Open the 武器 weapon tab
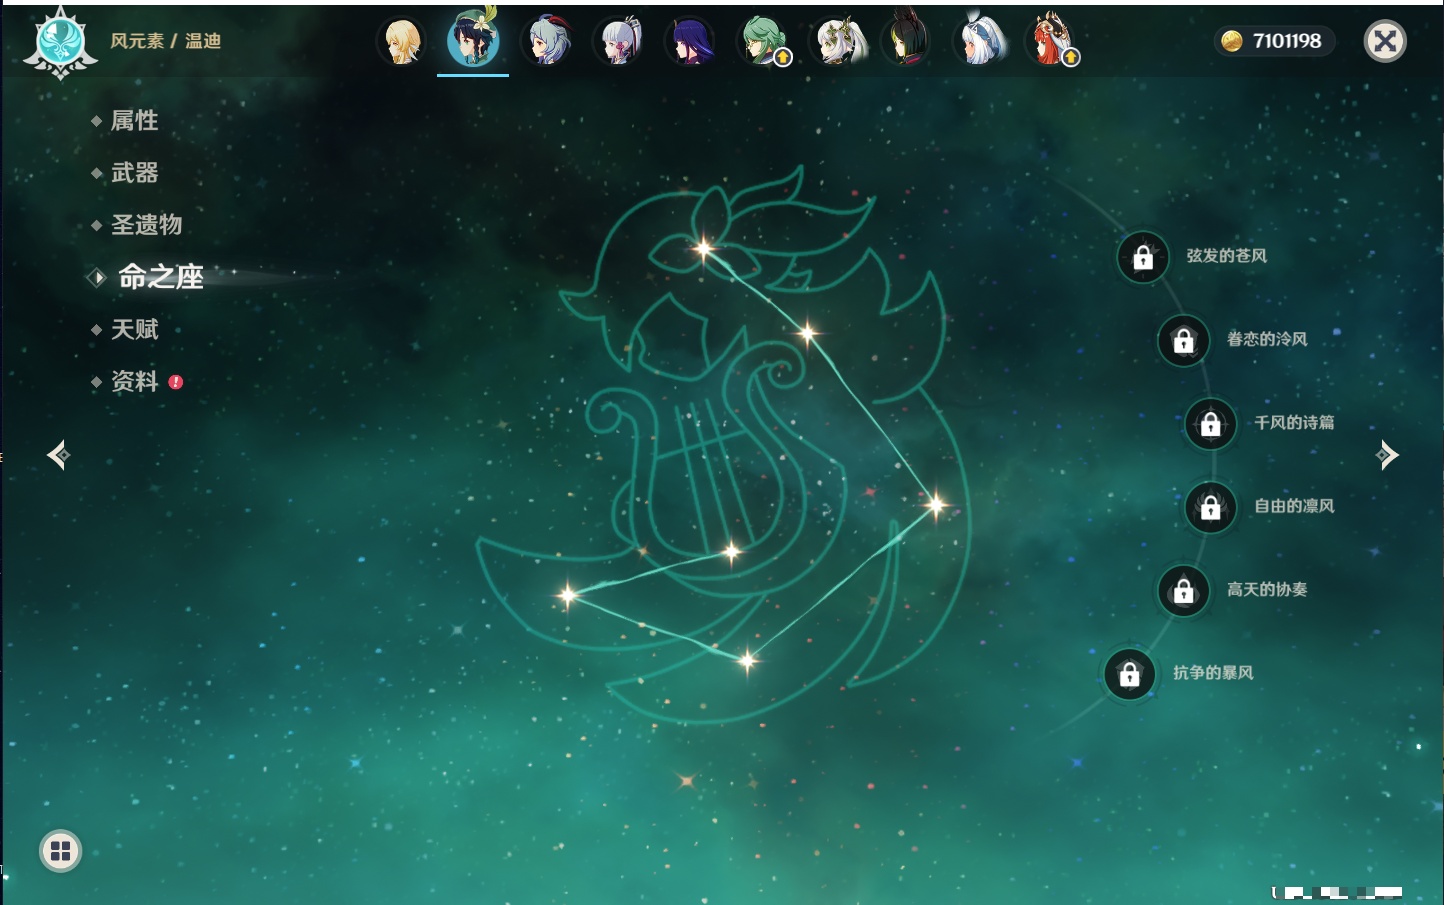Screen dimensions: 1444x905 (134, 173)
